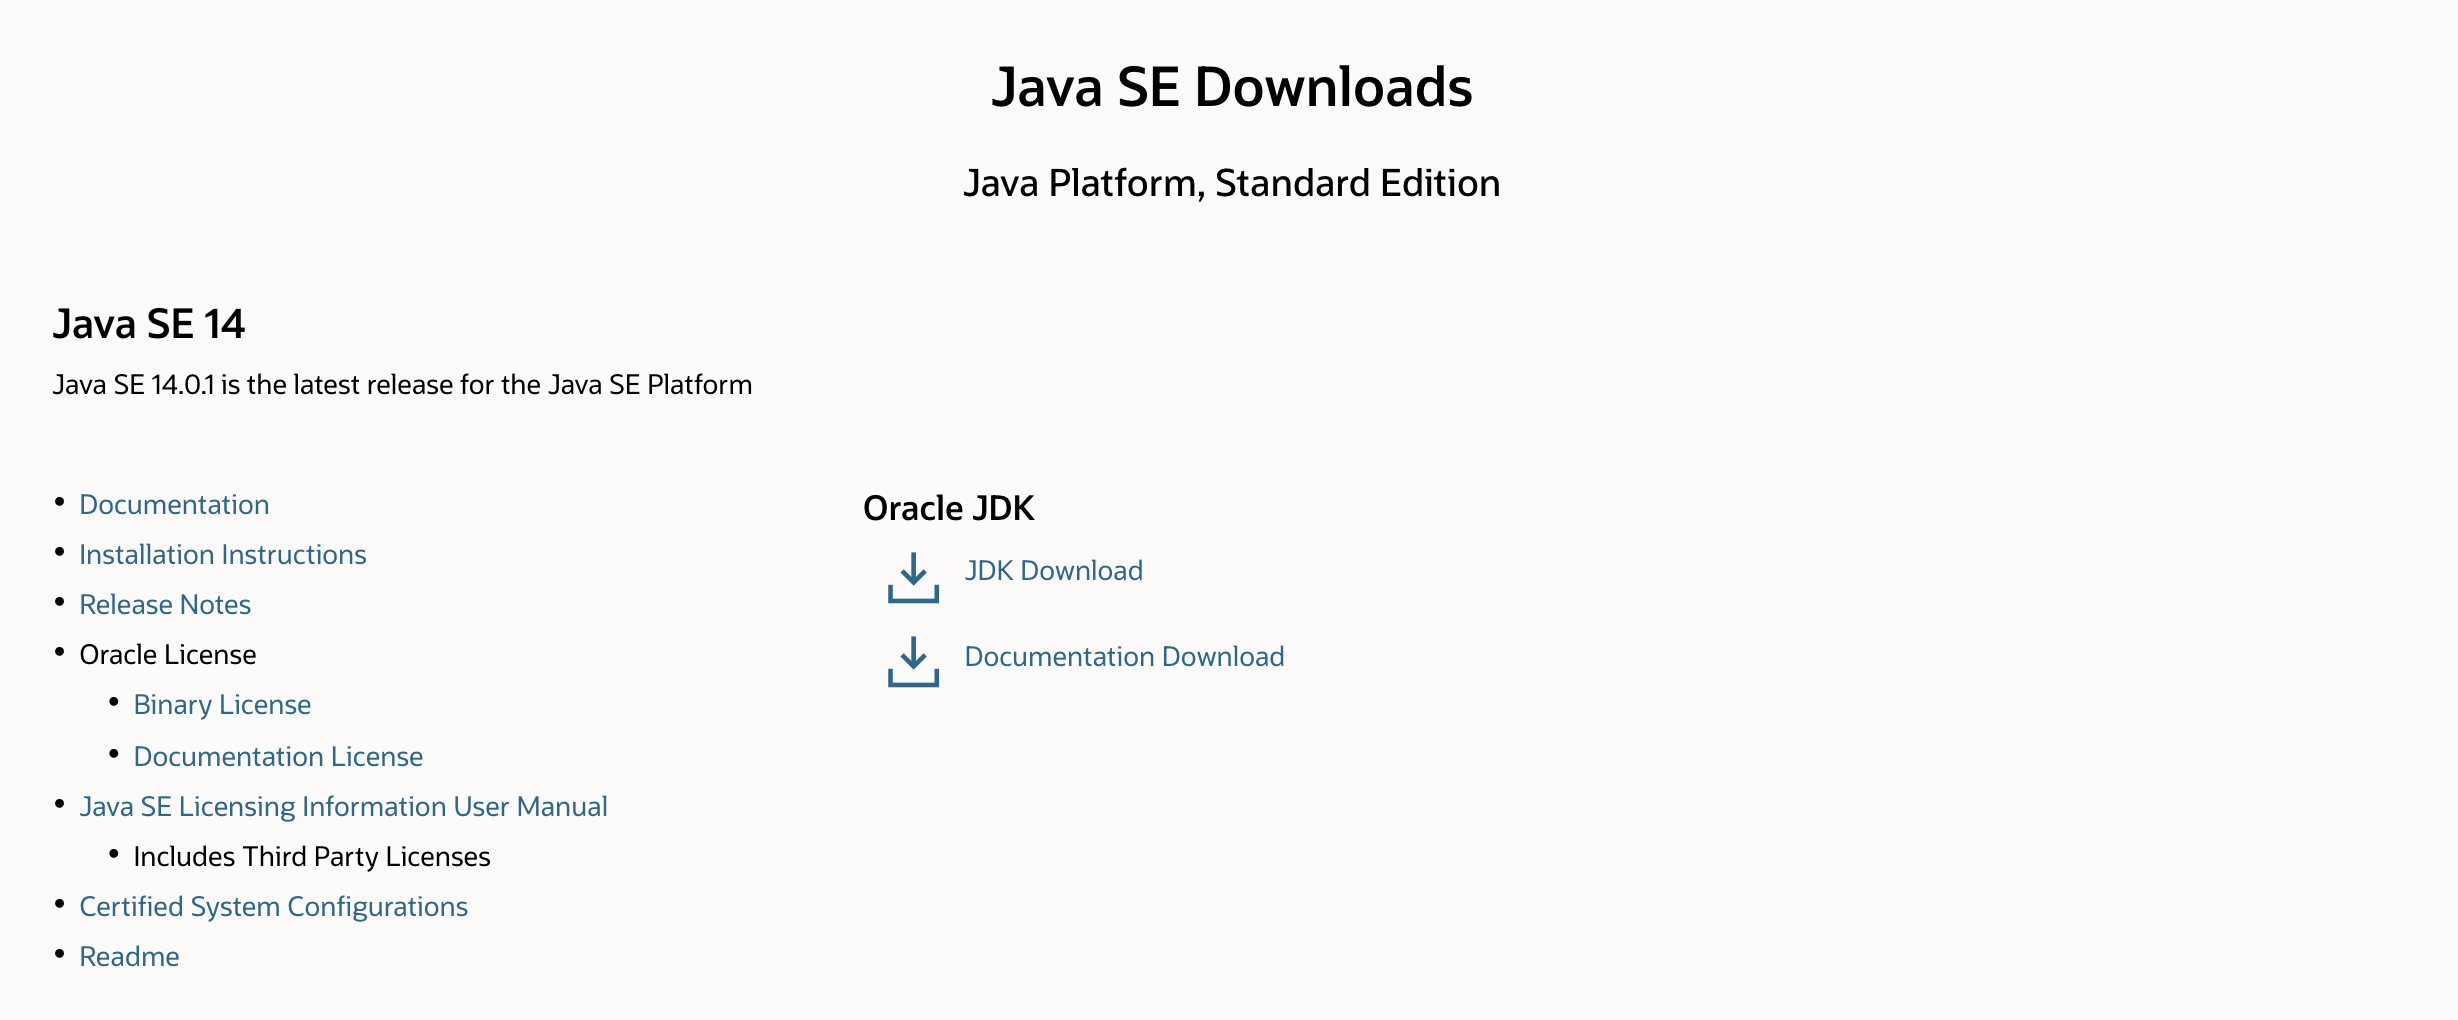
Task: Open the Binary License link
Action: pos(222,705)
